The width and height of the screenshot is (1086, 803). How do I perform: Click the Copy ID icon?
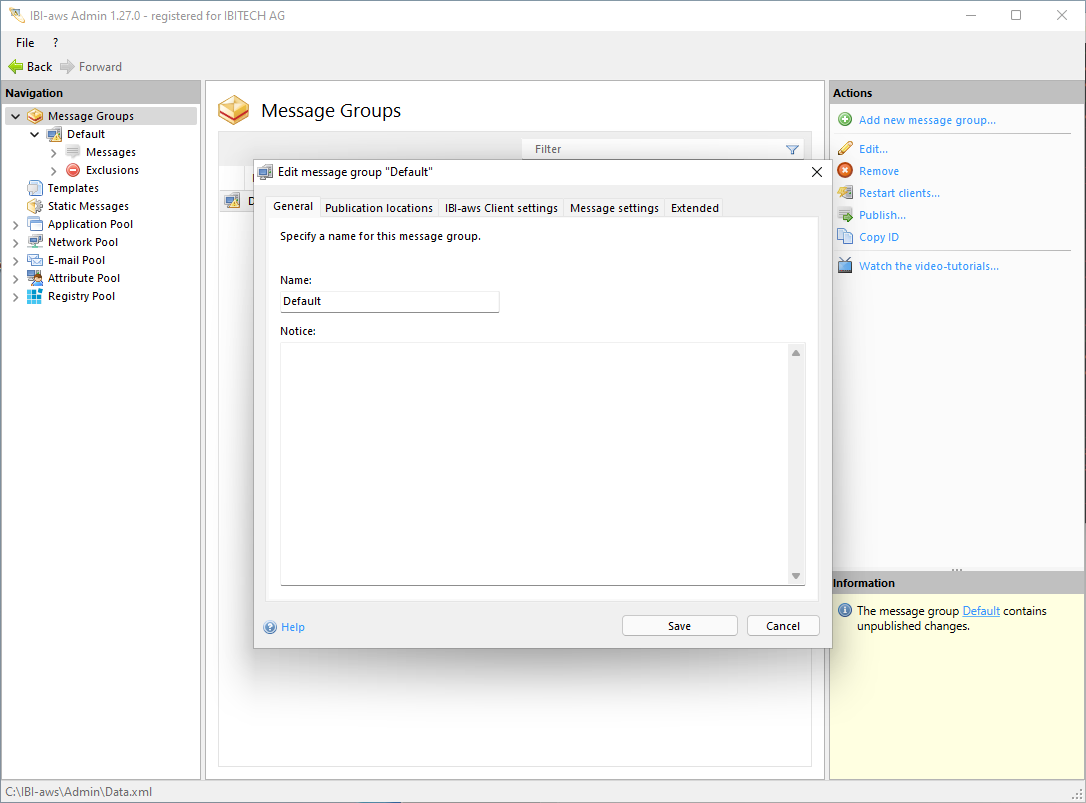(x=845, y=237)
